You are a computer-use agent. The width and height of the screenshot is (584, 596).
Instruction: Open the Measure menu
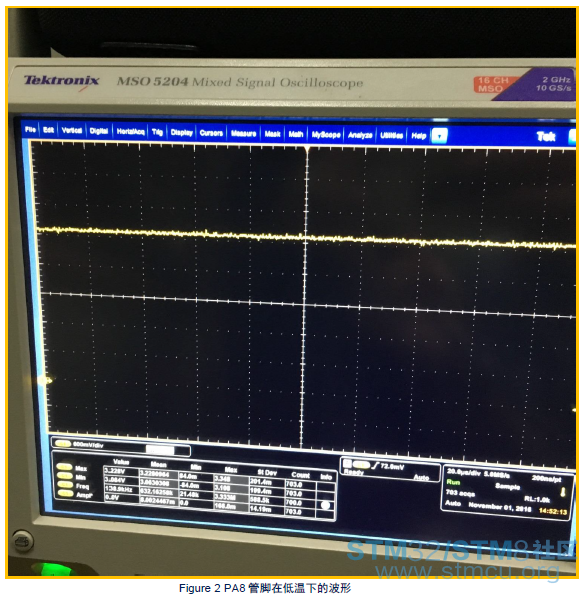click(x=243, y=133)
